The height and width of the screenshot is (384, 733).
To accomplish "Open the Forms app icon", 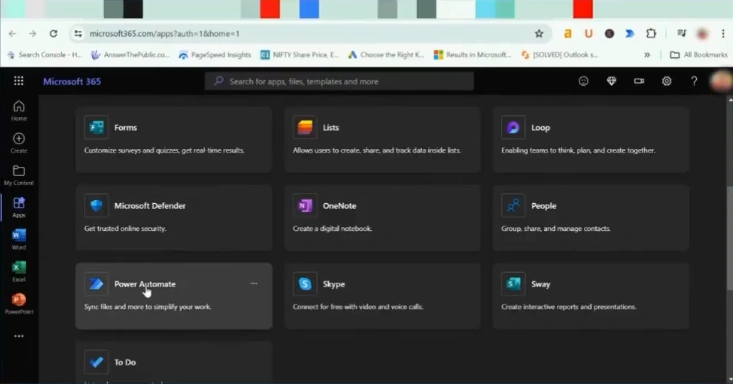I will click(x=96, y=127).
